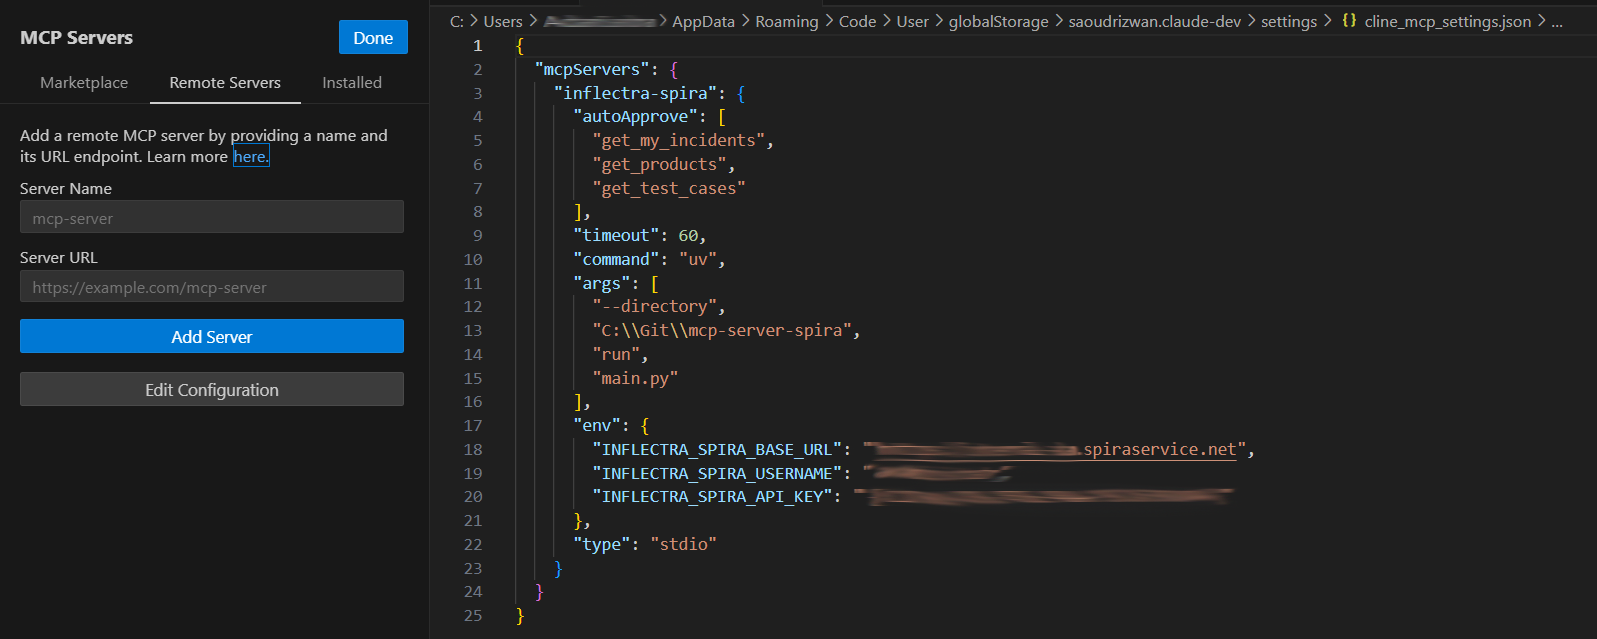Screen dimensions: 1597x639
Task: Select the Roaming breadcrumb folder
Action: [786, 22]
